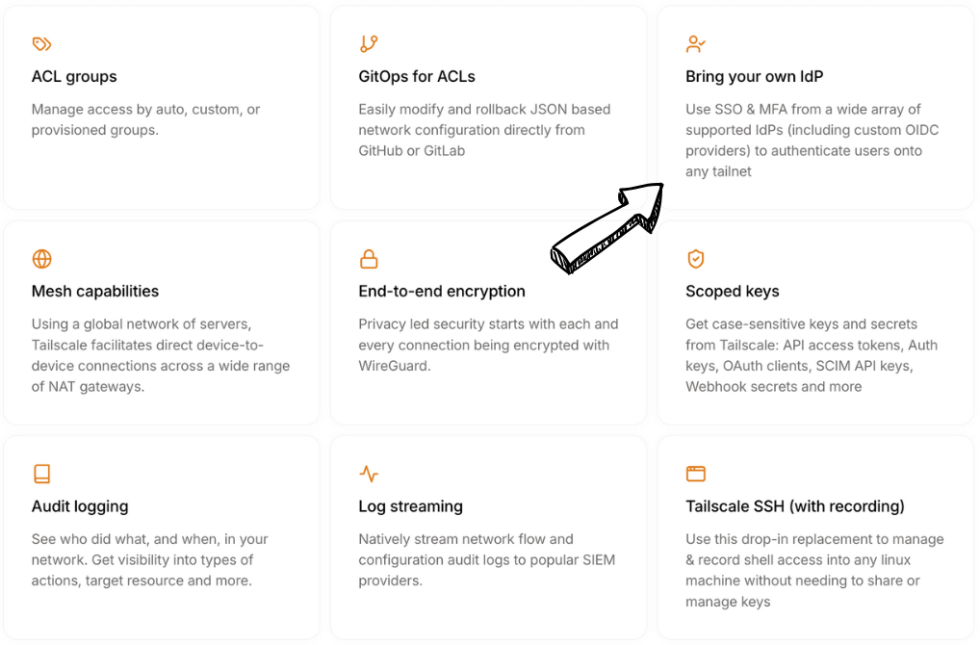Click the Tailscale SSH terminal window icon

point(695,474)
